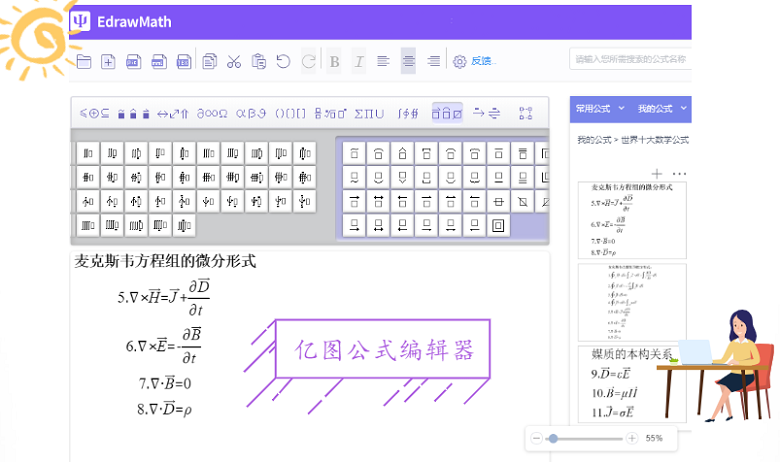Screen dimensions: 780x462
Task: Export formula as TeX file icon
Action: tap(184, 61)
